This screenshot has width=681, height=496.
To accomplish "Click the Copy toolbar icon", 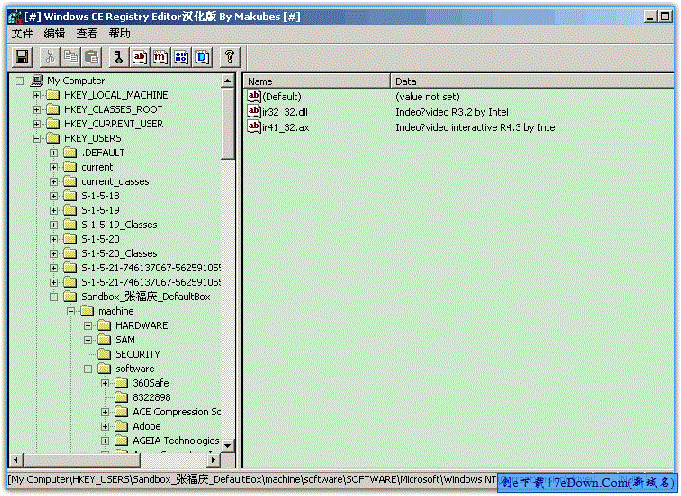I will click(72, 57).
